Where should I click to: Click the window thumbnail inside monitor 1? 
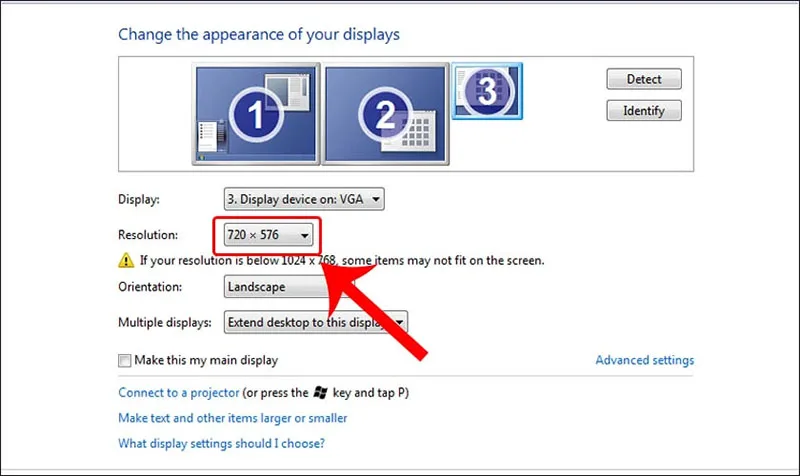(x=287, y=92)
